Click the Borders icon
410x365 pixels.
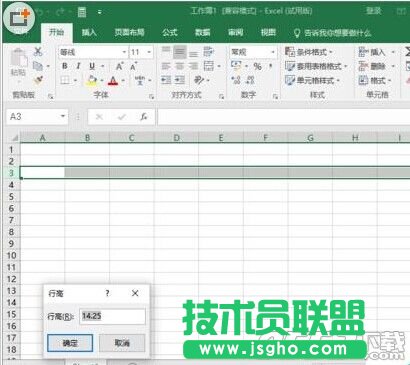click(65, 80)
